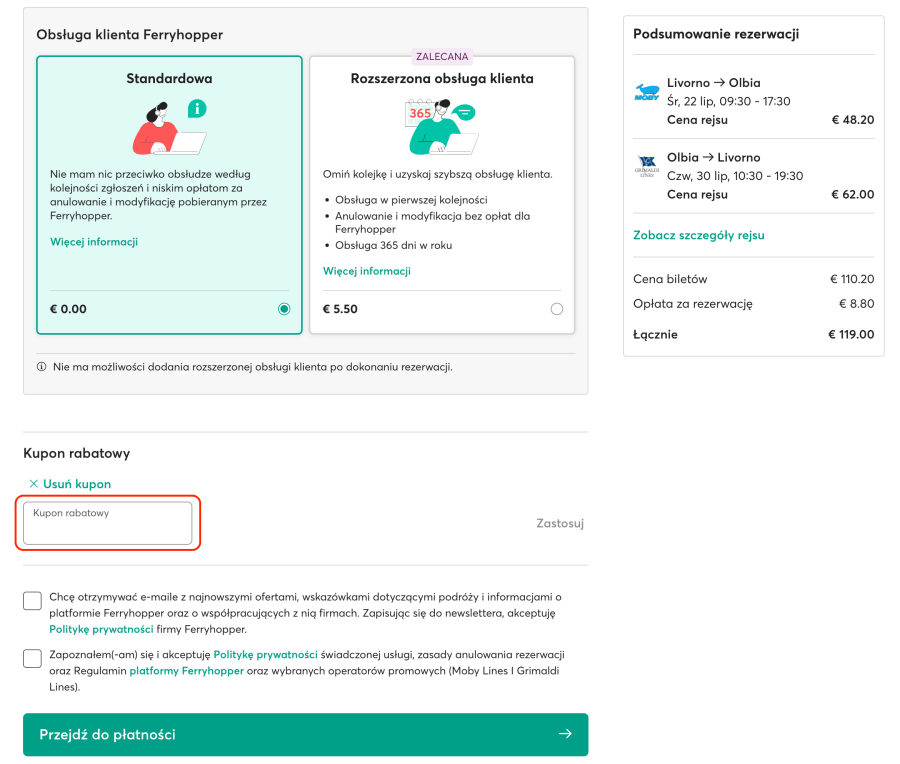This screenshot has height=764, width=900.
Task: Open Polityką prywatności link in the acceptance text
Action: (265, 654)
